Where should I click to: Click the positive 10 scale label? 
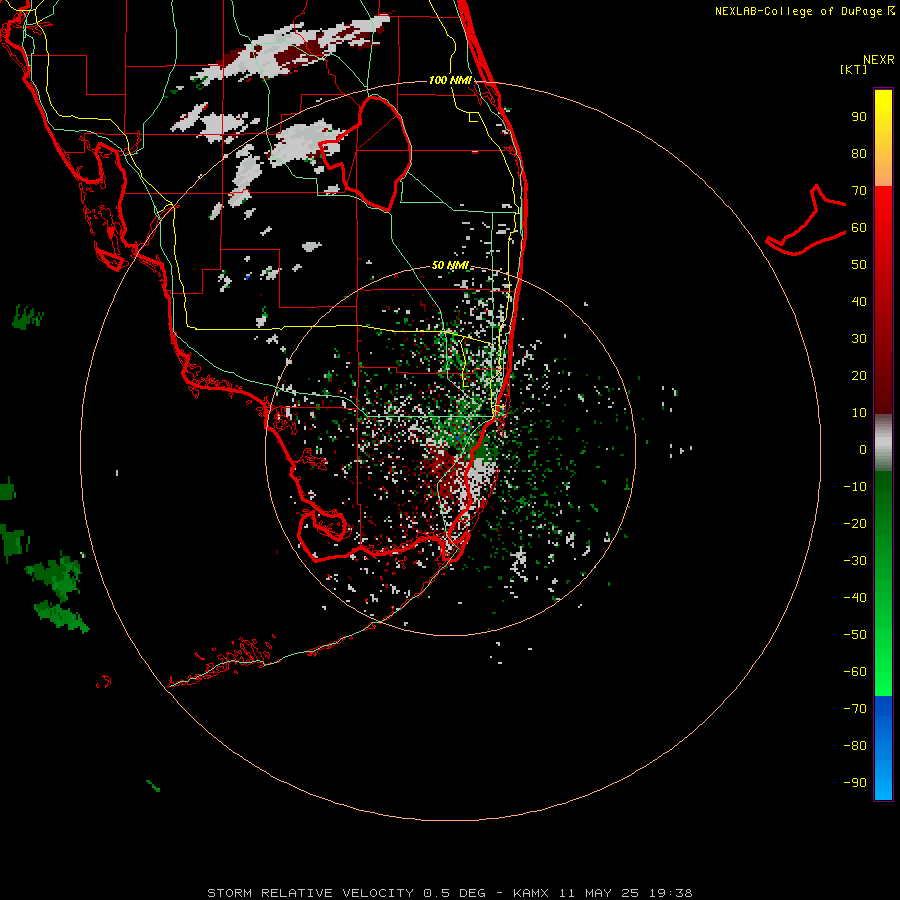[859, 413]
